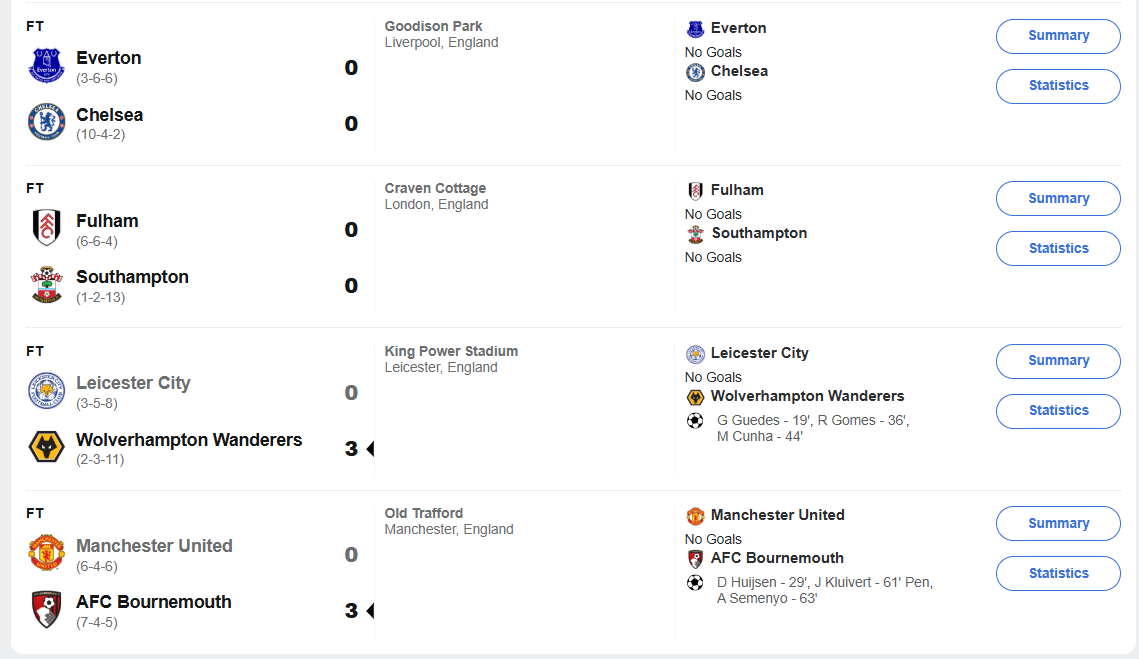Click the soccer ball icon beside Wolves goalscorers
Screen dimensions: 1139x659
point(695,421)
